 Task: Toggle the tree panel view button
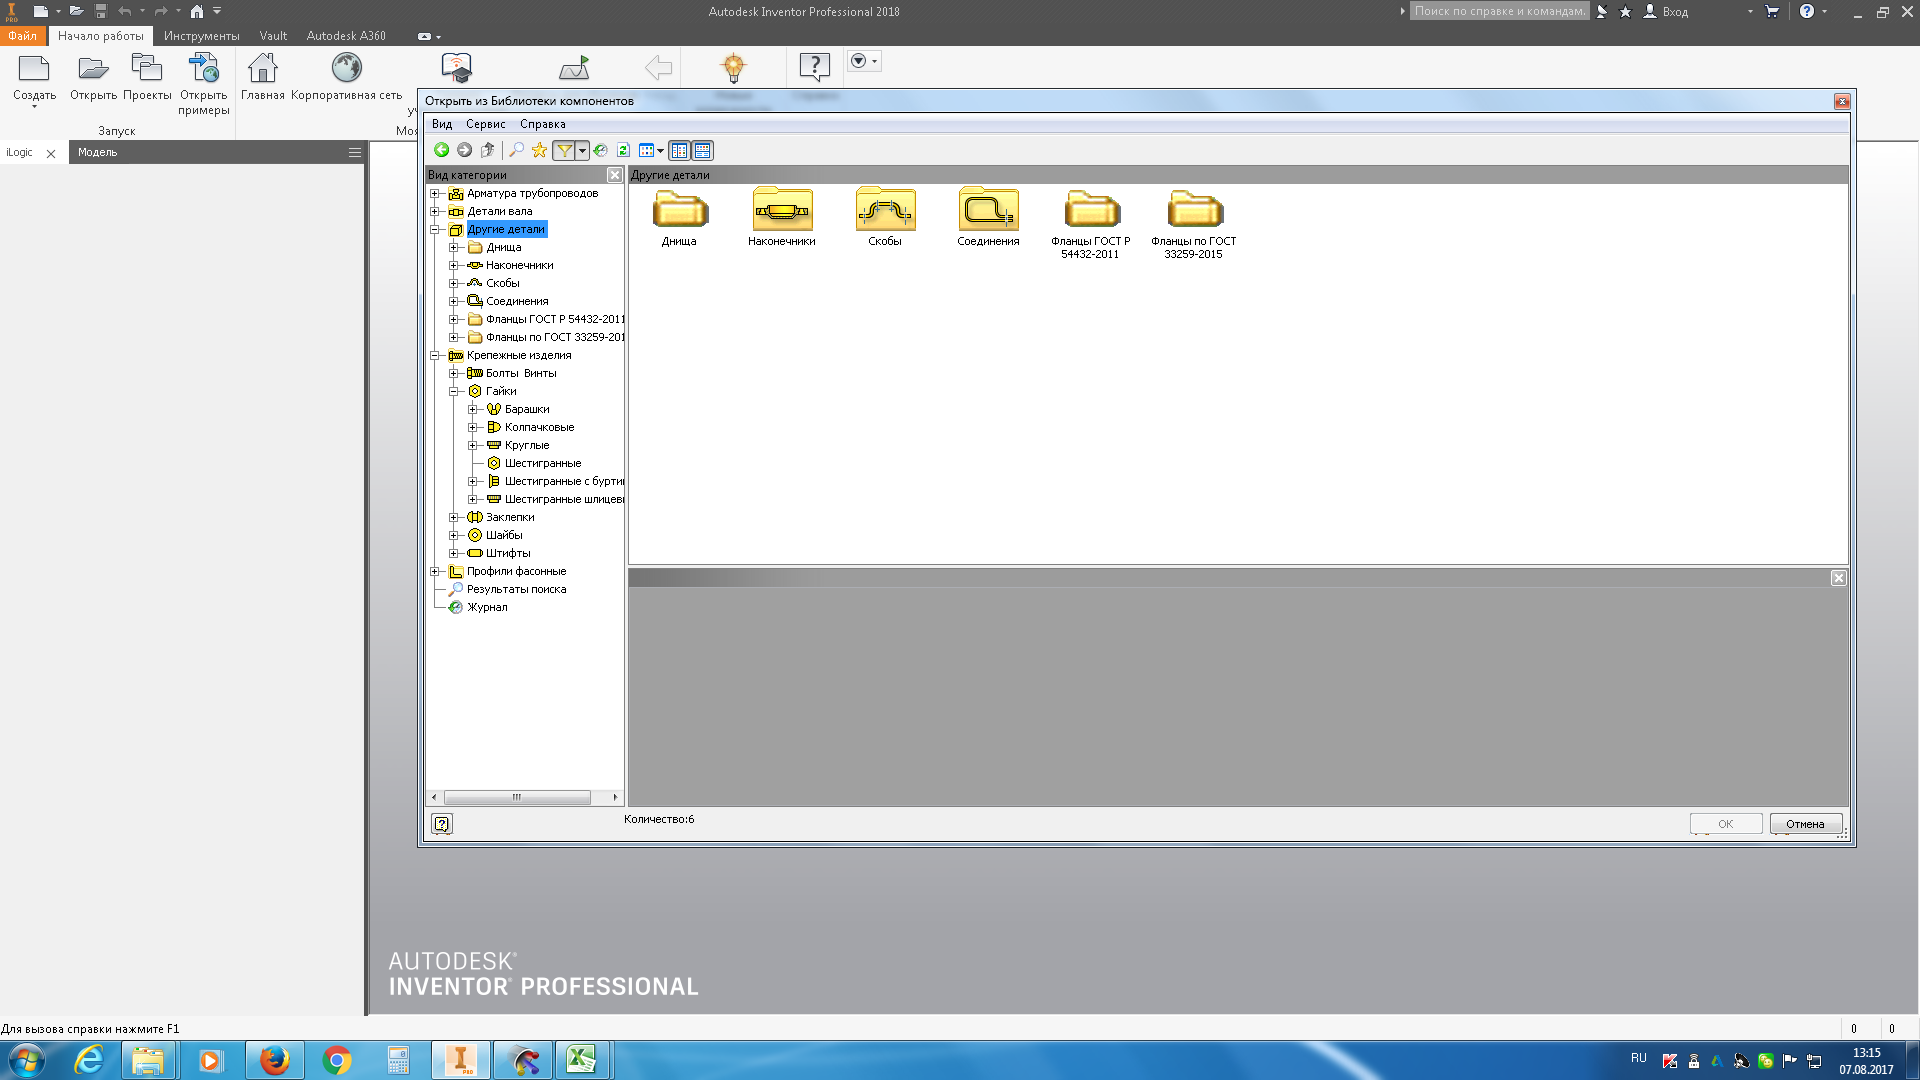[680, 150]
